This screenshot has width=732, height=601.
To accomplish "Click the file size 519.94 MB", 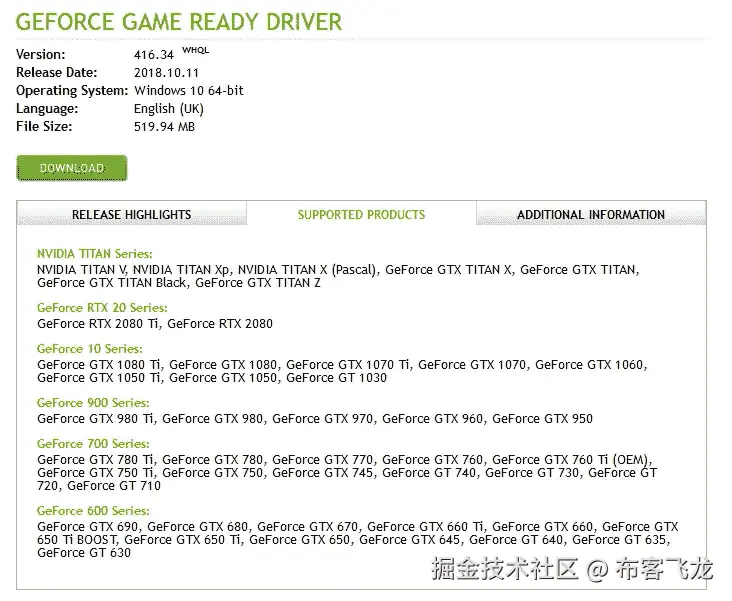I will click(164, 127).
